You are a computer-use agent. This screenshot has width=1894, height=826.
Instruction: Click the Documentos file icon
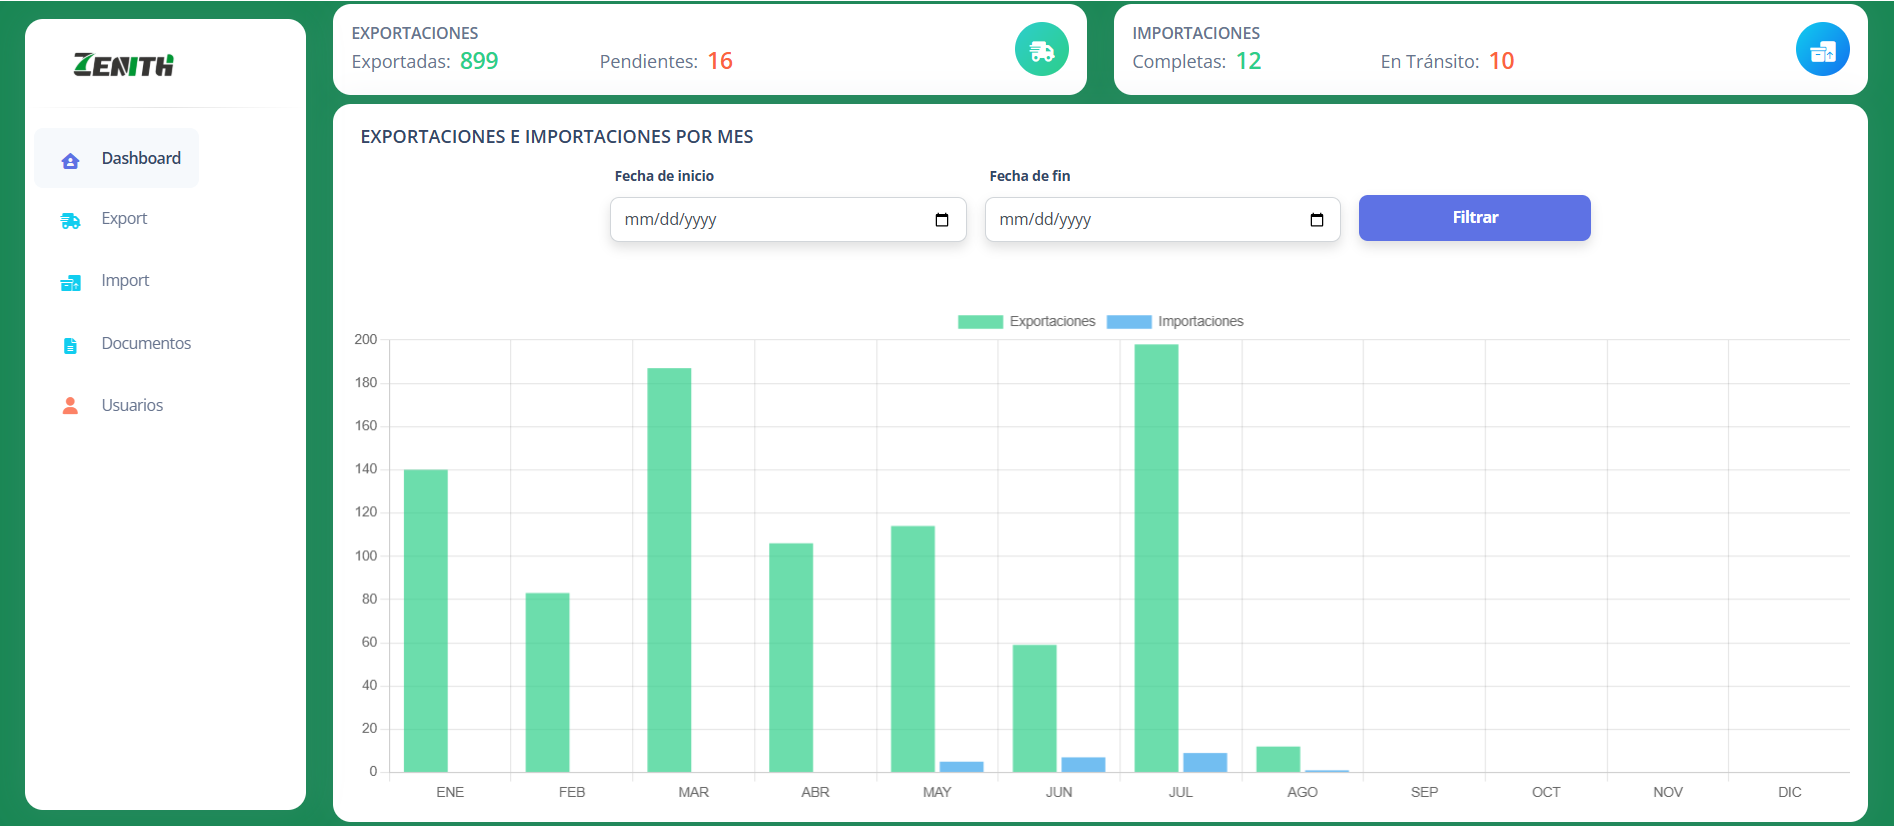pos(70,345)
